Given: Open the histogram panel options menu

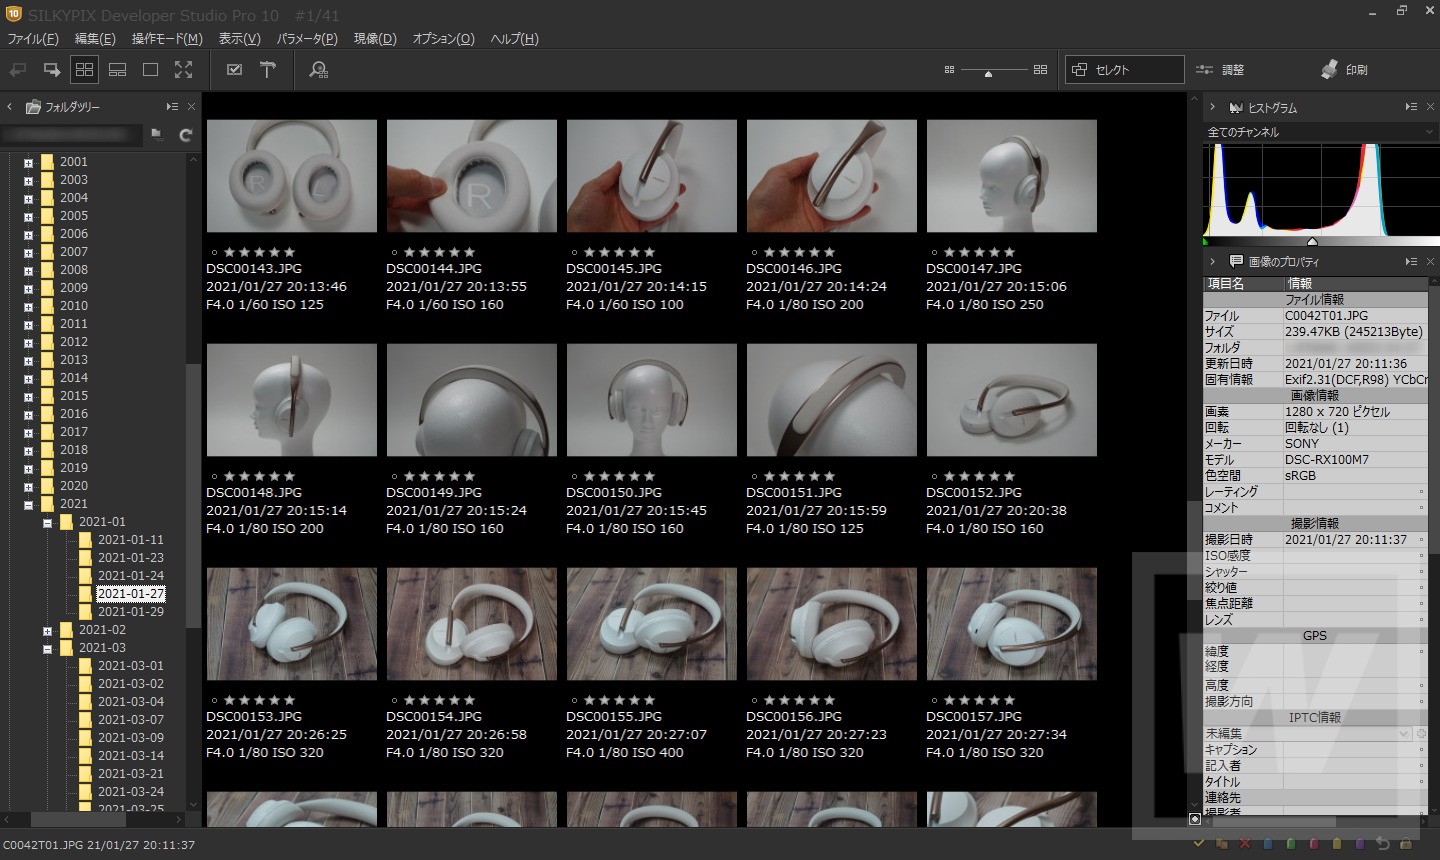Looking at the screenshot, I should click(x=1411, y=107).
